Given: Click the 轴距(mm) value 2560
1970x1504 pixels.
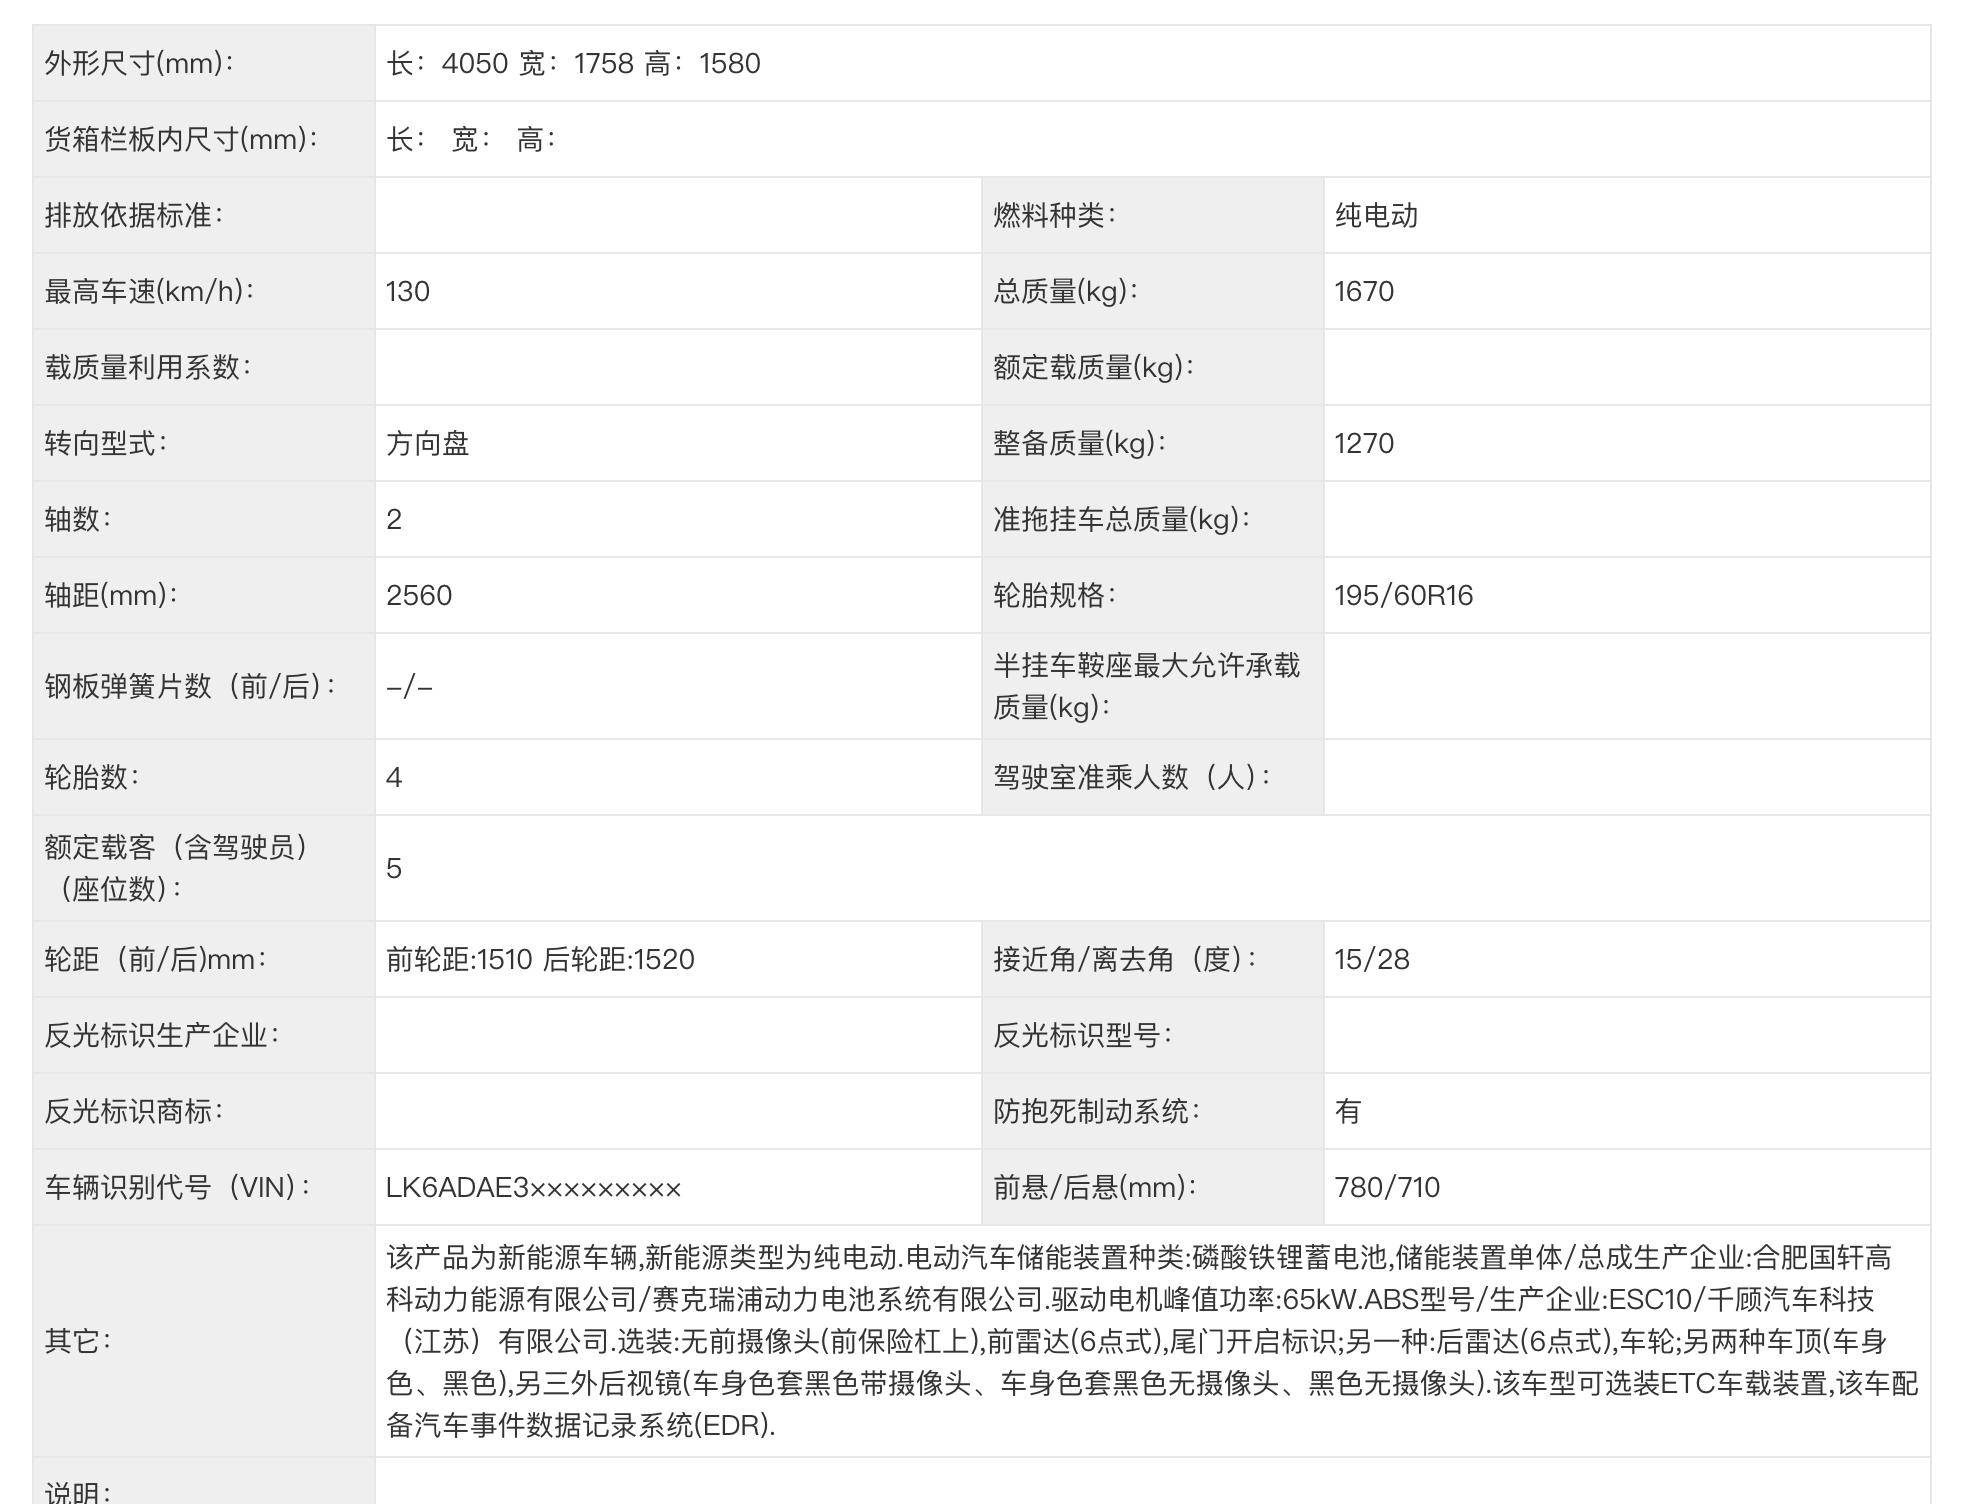Looking at the screenshot, I should click(x=419, y=595).
